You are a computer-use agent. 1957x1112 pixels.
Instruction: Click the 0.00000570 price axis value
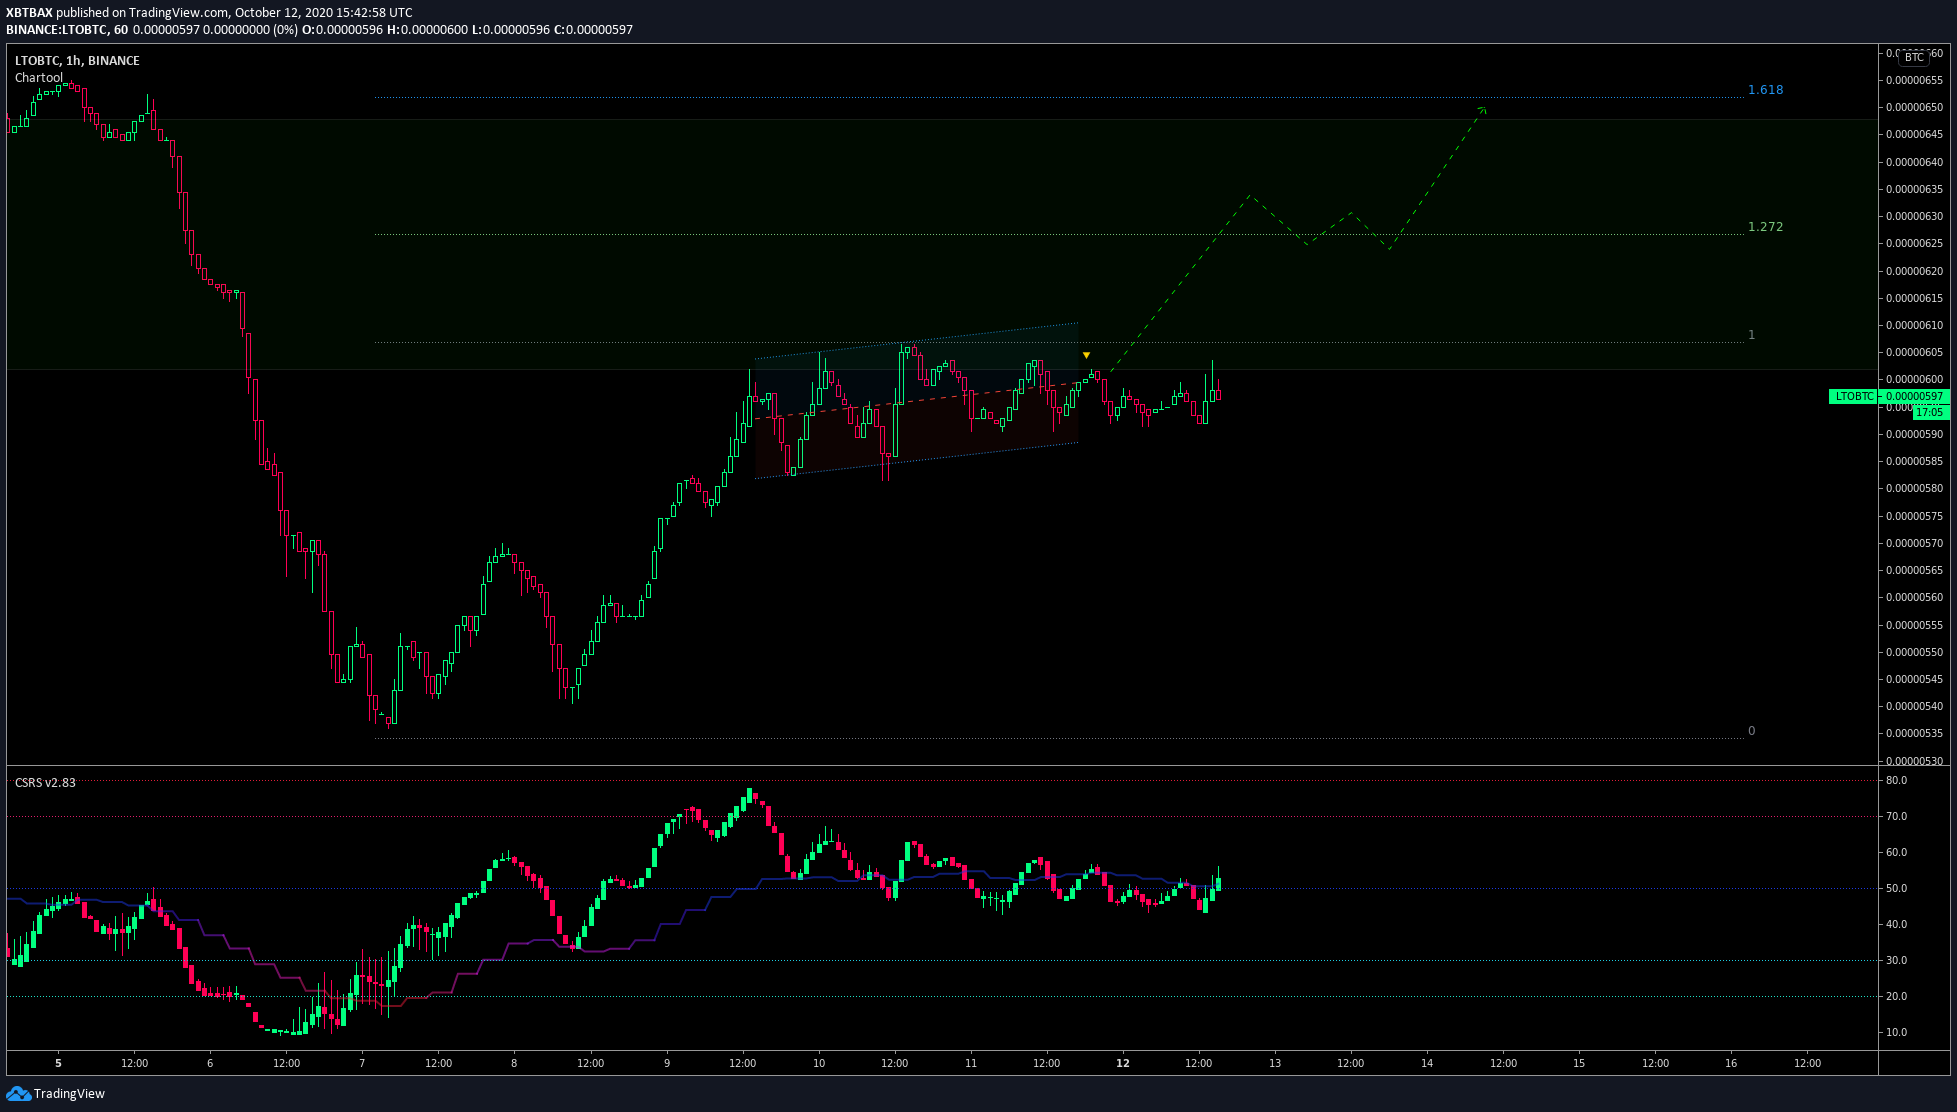1914,543
